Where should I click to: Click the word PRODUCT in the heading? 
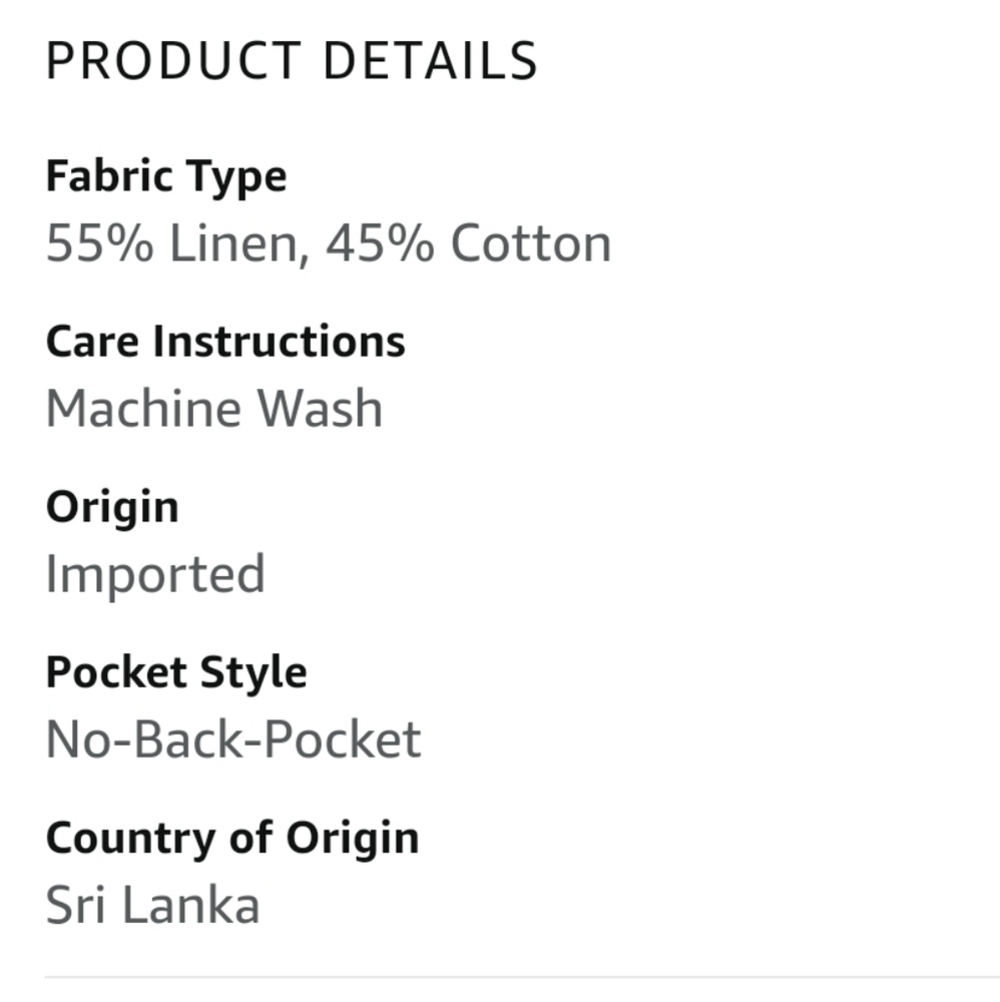pyautogui.click(x=173, y=61)
